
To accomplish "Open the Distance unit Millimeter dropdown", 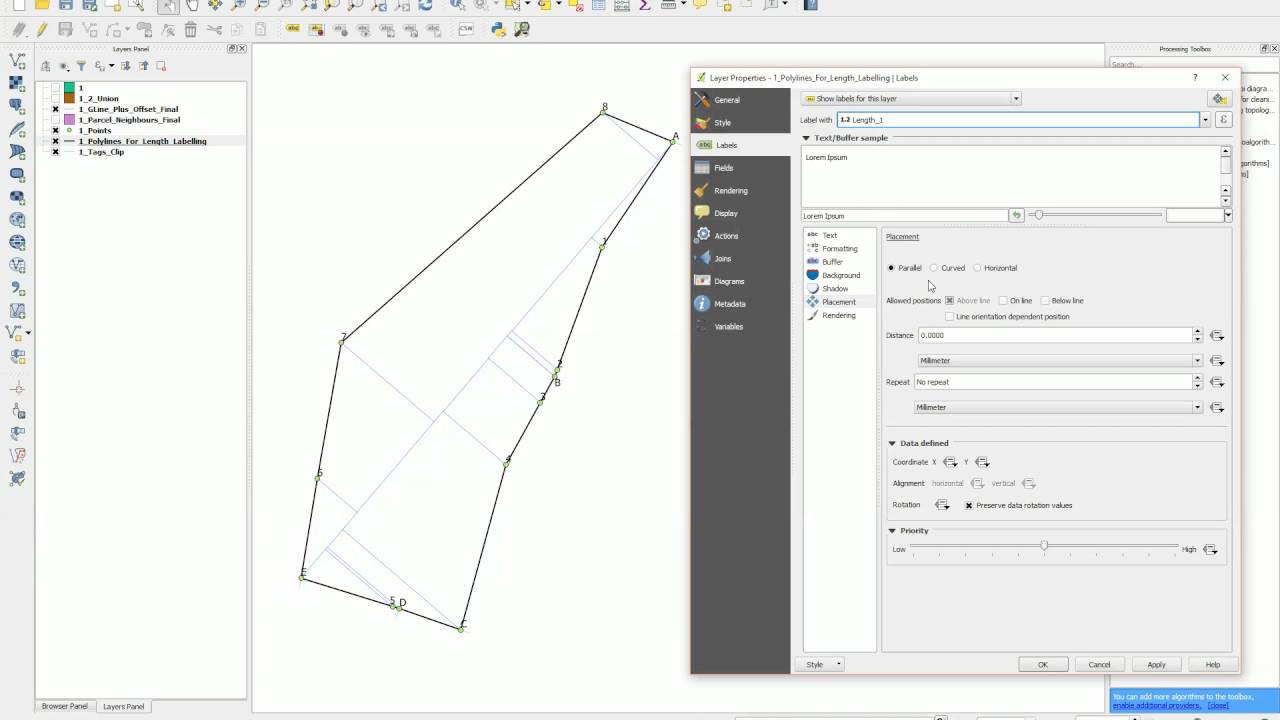I will 1060,360.
